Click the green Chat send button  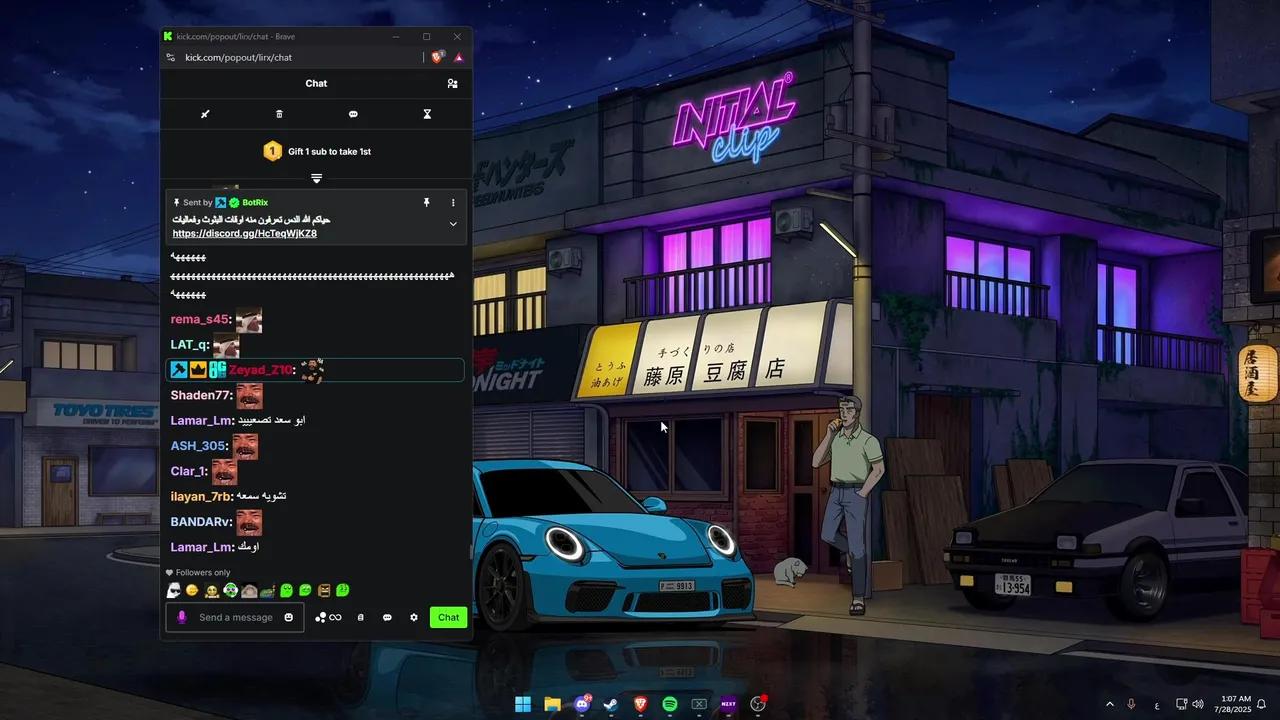[x=449, y=617]
